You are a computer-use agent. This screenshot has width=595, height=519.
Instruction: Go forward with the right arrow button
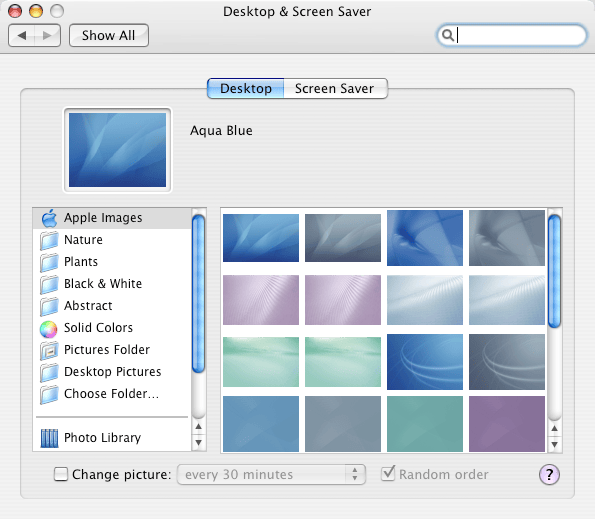(47, 36)
